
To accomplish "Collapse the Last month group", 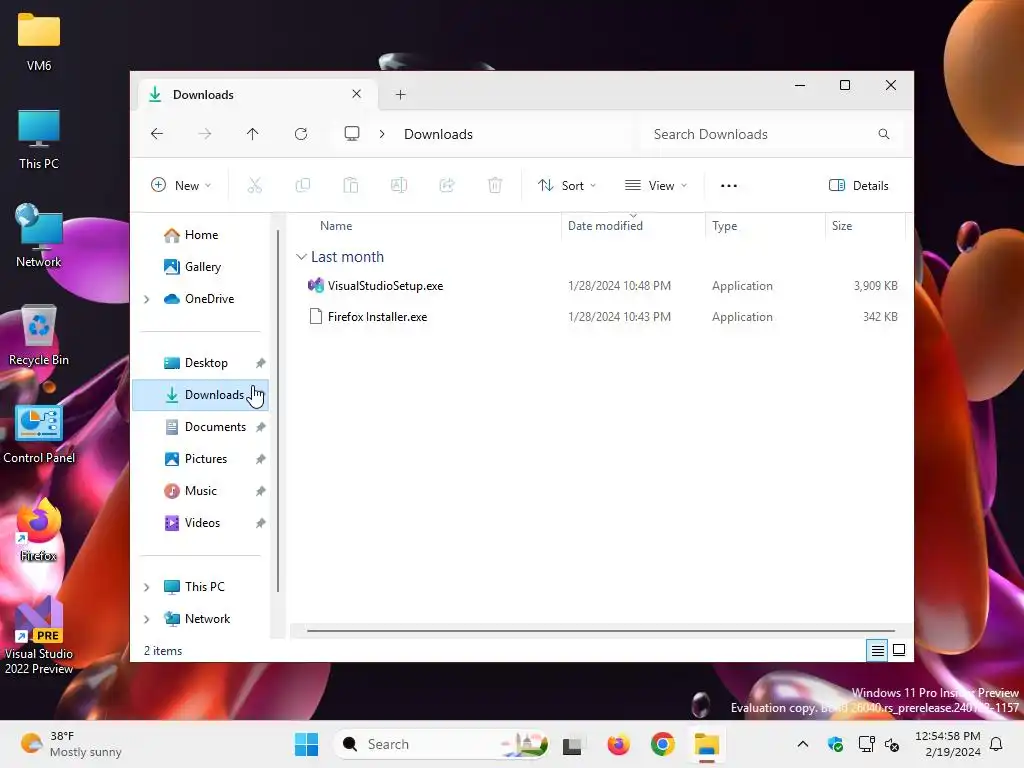I will pyautogui.click(x=301, y=257).
